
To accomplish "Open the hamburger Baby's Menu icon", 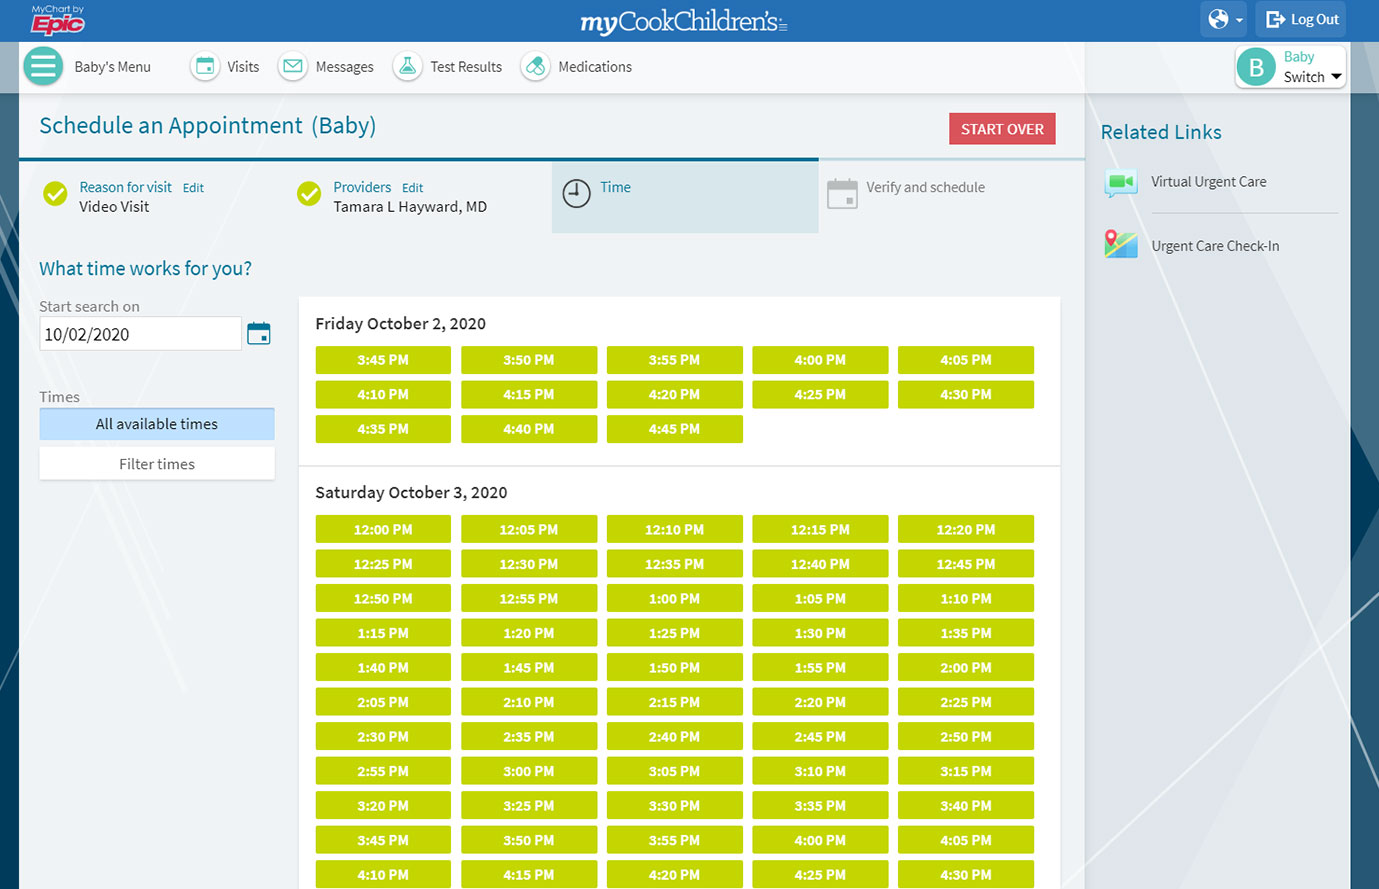I will [43, 67].
